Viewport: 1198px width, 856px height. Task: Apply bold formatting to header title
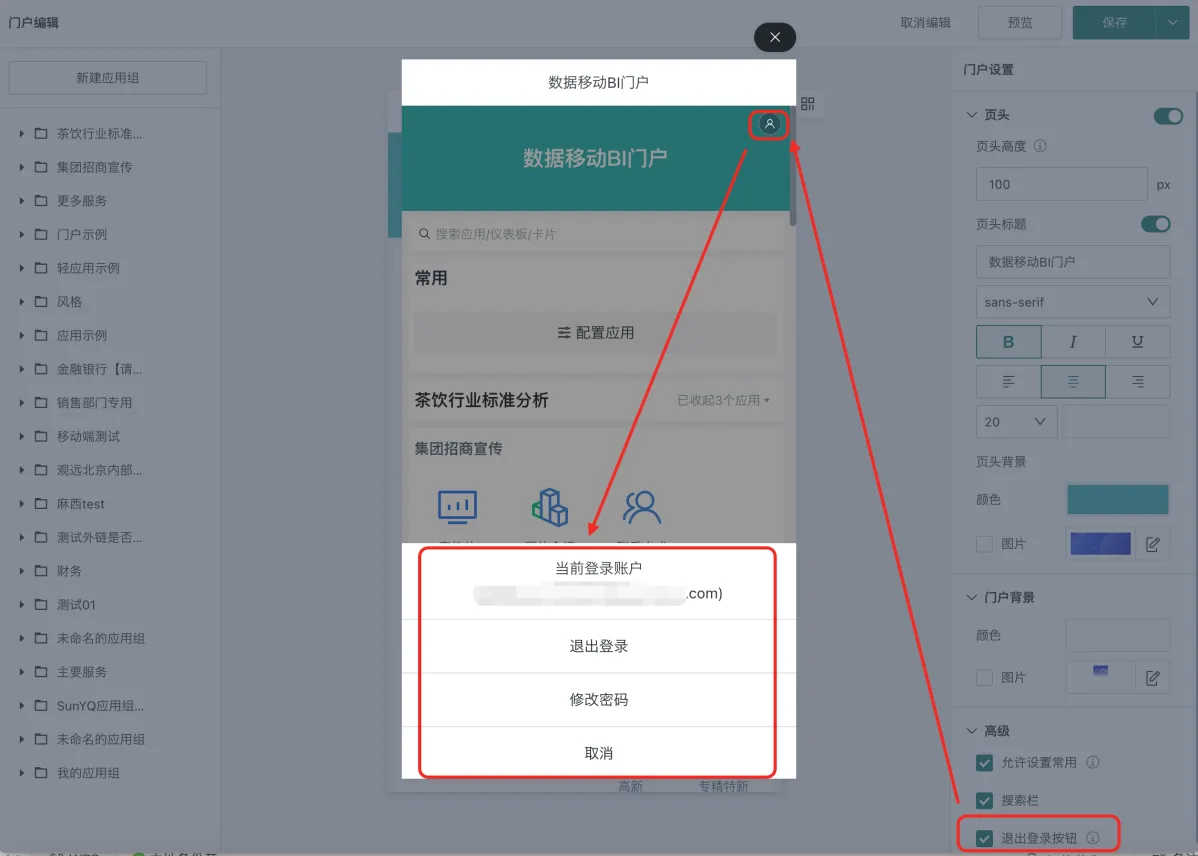tap(1008, 342)
